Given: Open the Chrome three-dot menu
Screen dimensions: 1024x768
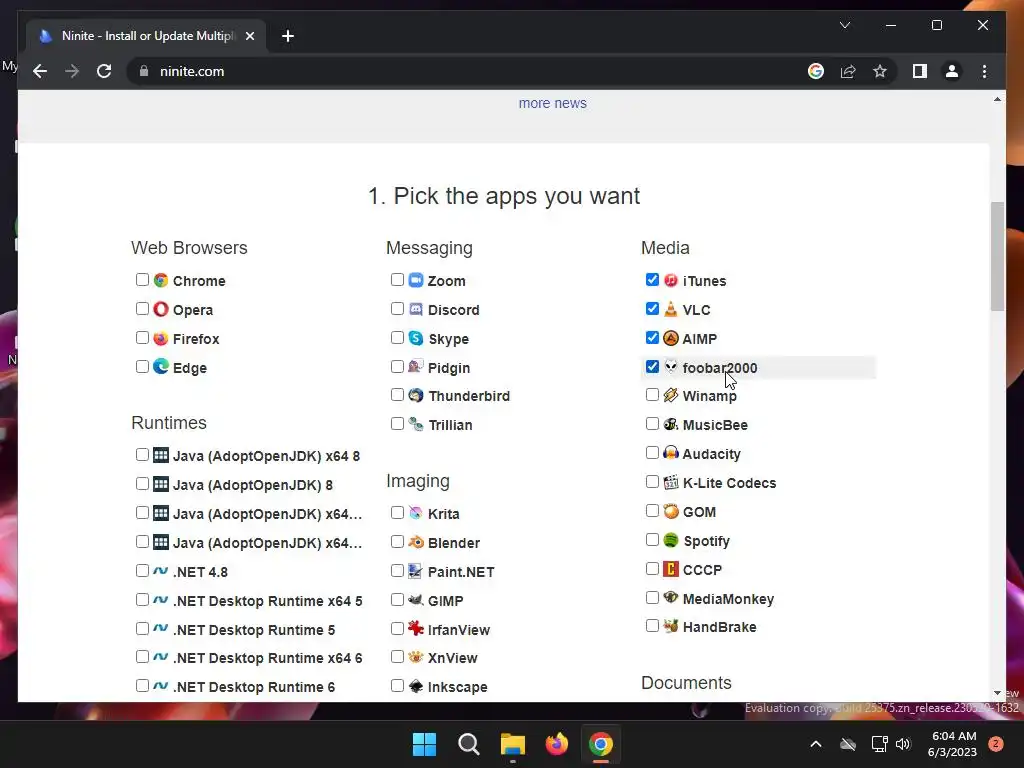Looking at the screenshot, I should (984, 71).
